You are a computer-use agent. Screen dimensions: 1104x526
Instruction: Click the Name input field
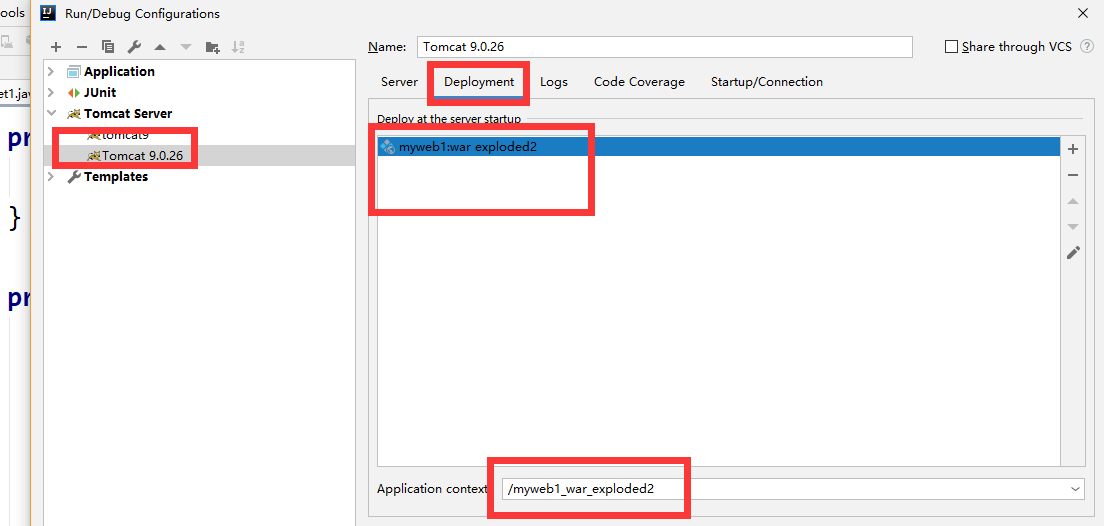pos(665,46)
